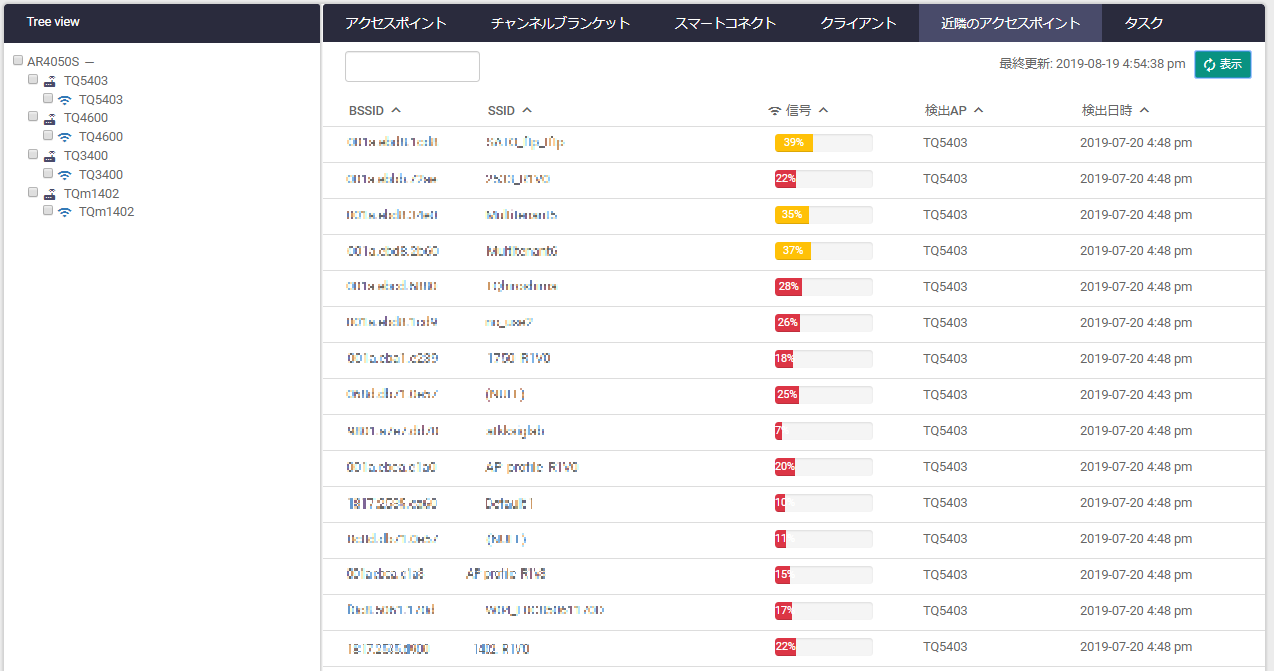1274x671 pixels.
Task: Open the チャンネルブランケット tab
Action: [x=561, y=23]
